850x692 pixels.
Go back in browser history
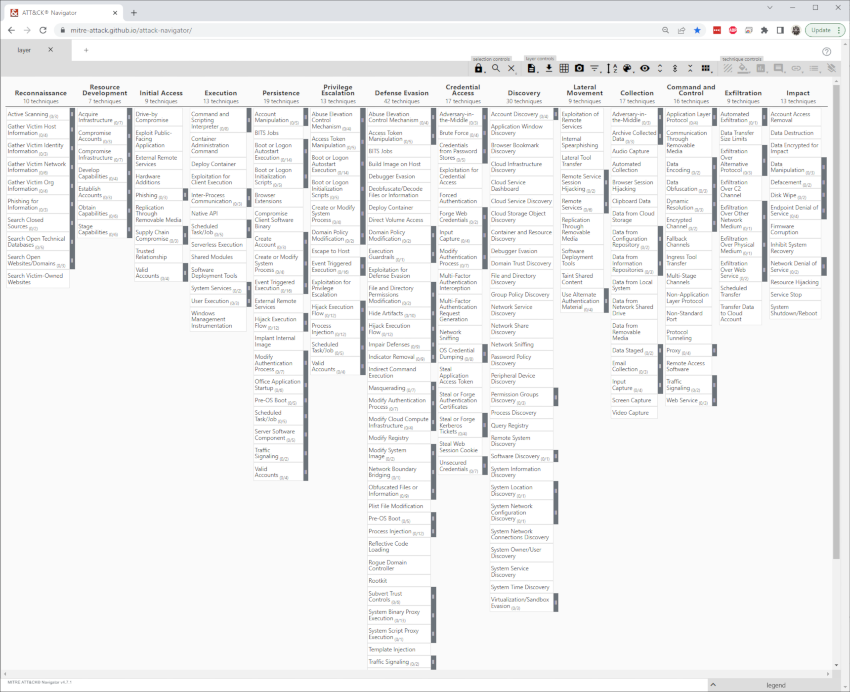coord(11,30)
